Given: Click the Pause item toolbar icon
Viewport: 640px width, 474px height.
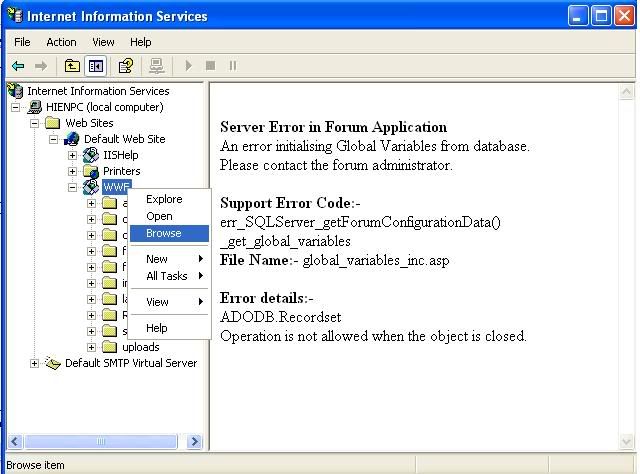Looking at the screenshot, I should point(233,66).
